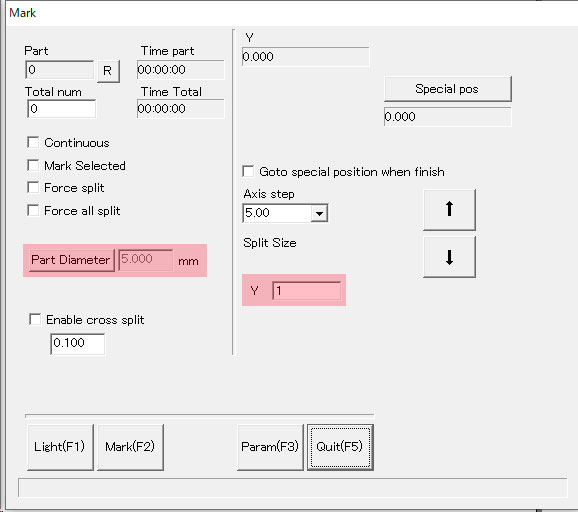Viewport: 578px width, 512px height.
Task: Tick the Mark Selected checkbox
Action: [33, 165]
